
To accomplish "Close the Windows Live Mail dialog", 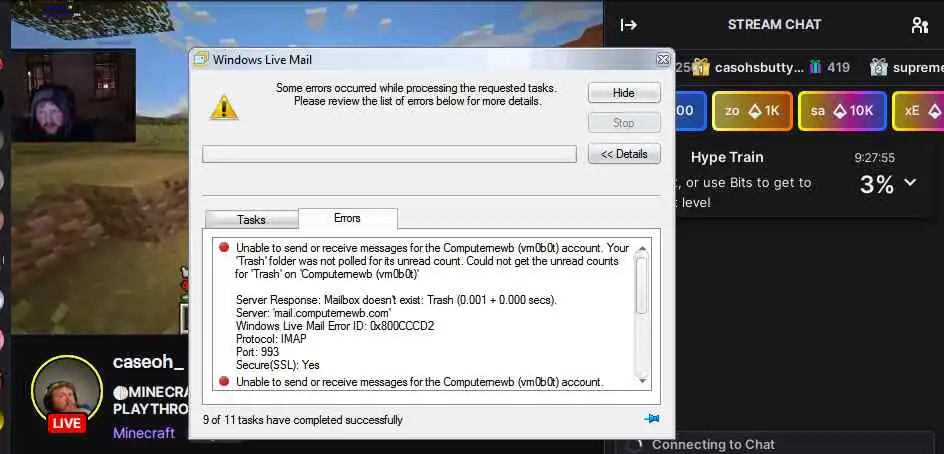I will point(663,60).
